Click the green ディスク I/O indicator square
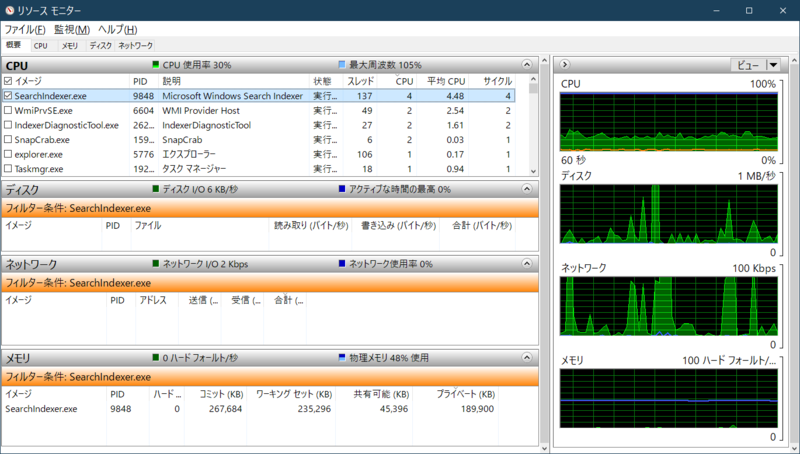 (156, 189)
